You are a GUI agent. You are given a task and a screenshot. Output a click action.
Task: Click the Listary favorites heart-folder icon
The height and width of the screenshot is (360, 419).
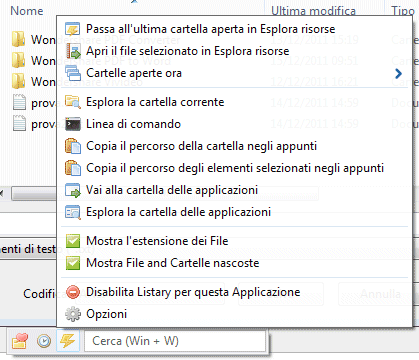(20, 341)
